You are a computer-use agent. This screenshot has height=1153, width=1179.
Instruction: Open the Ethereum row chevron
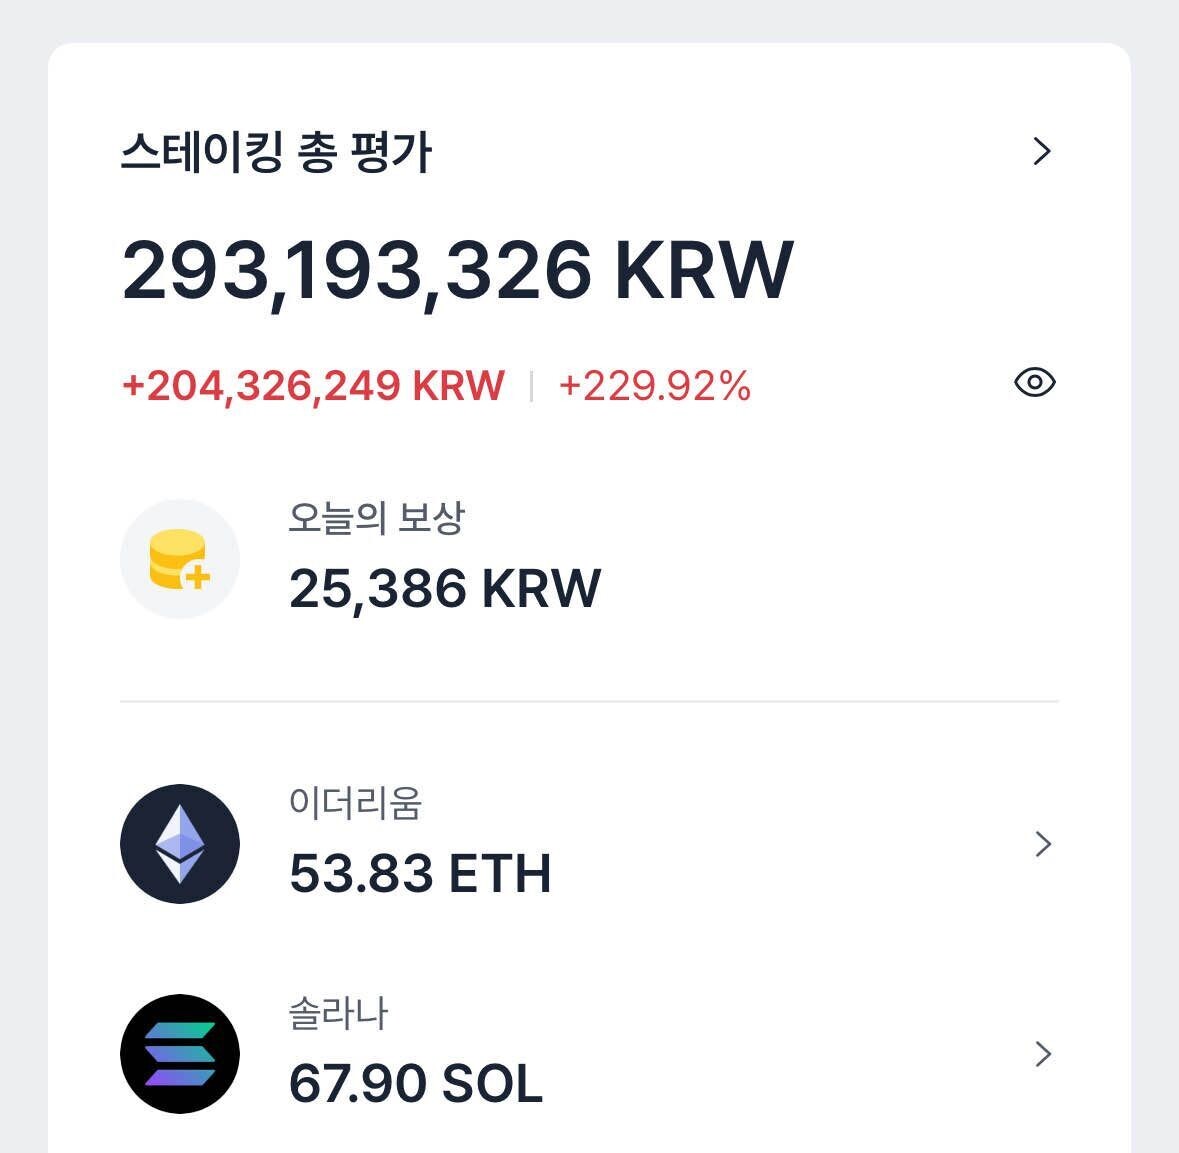pos(1044,843)
